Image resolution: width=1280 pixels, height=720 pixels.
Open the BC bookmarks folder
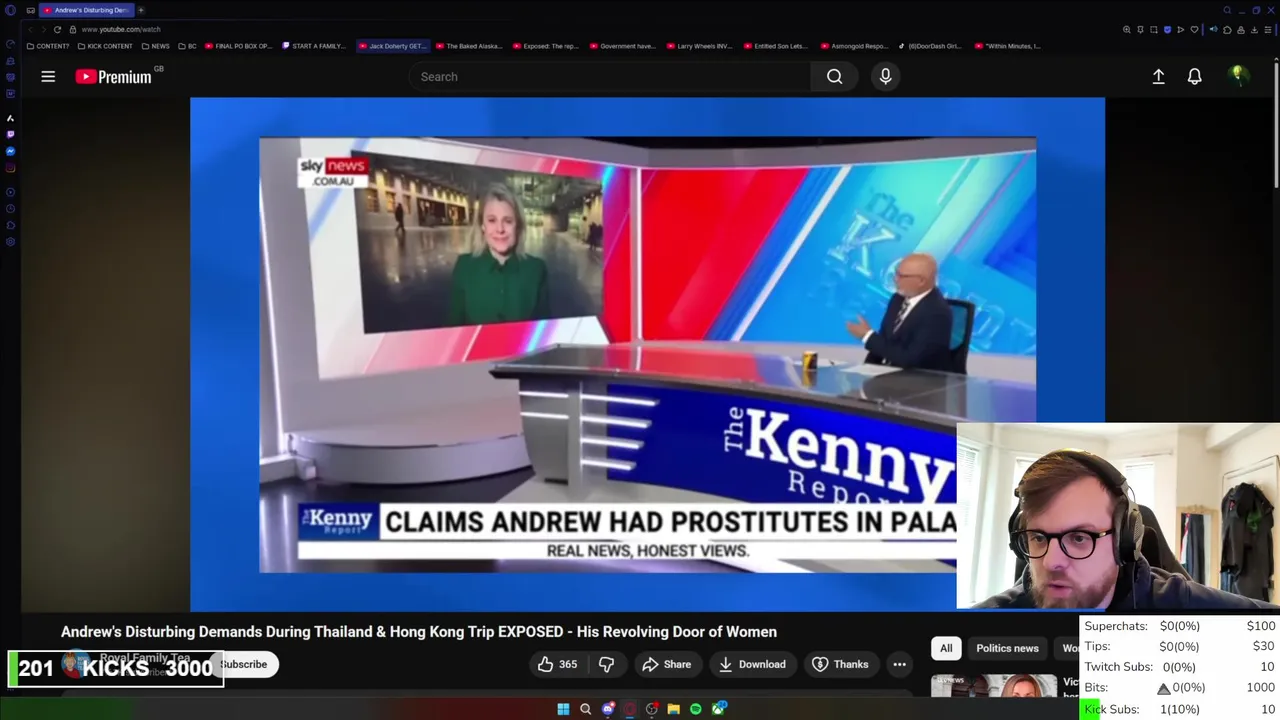[187, 46]
